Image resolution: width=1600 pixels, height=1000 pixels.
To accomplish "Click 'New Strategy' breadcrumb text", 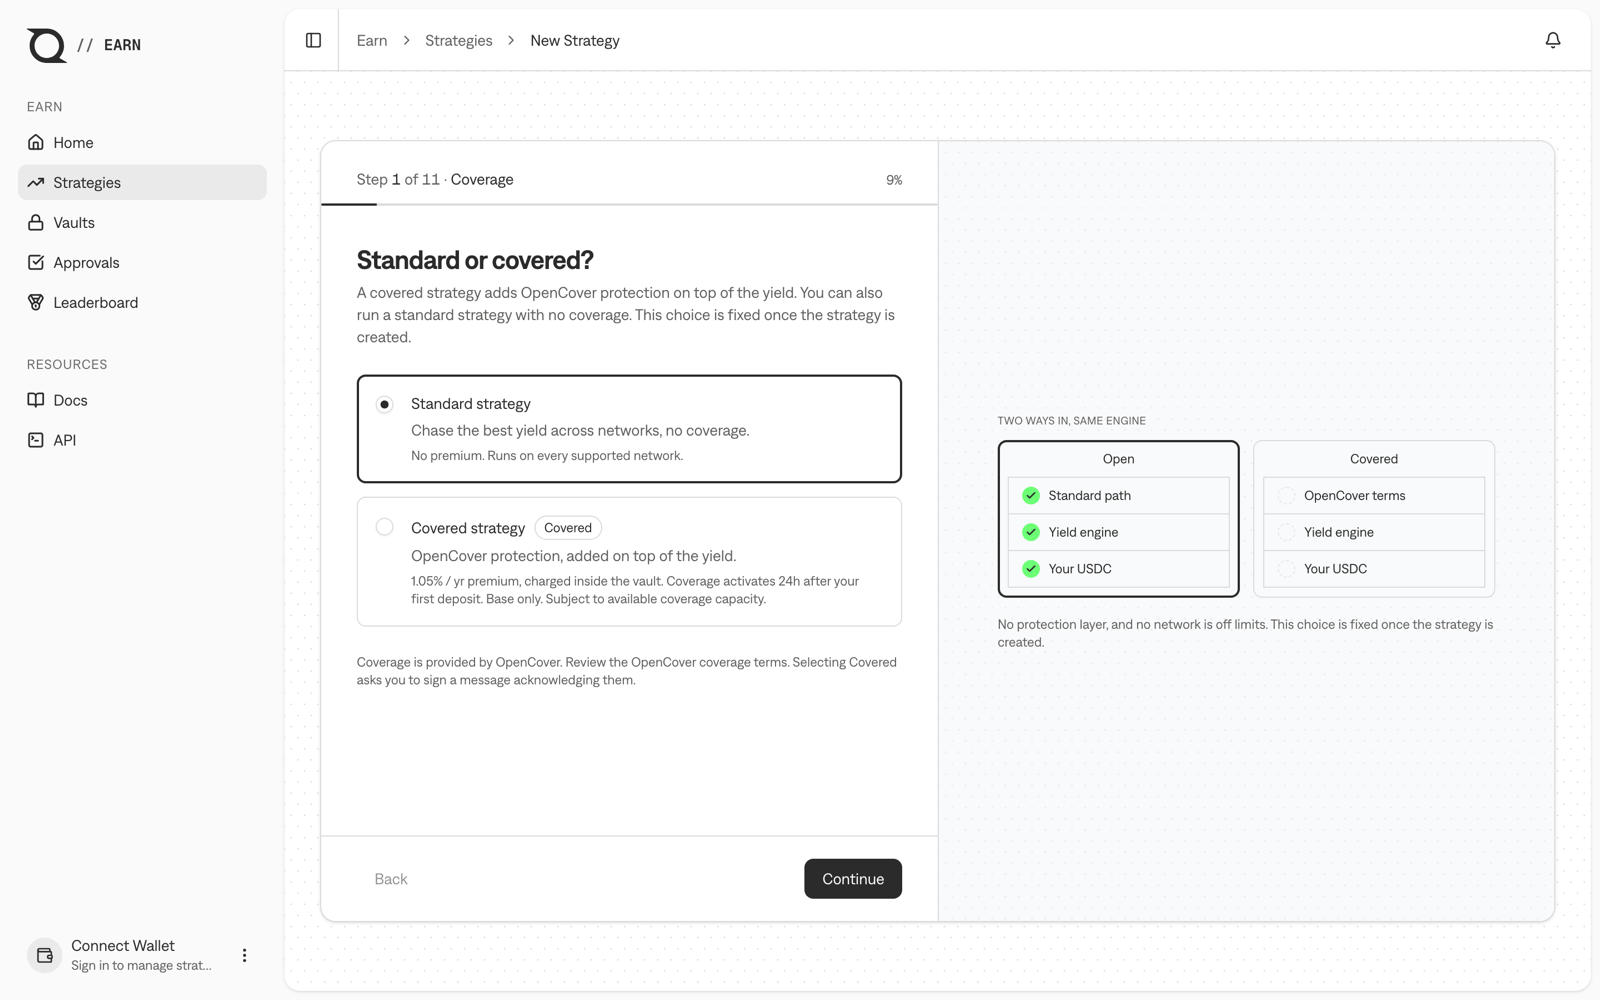I will tap(575, 40).
